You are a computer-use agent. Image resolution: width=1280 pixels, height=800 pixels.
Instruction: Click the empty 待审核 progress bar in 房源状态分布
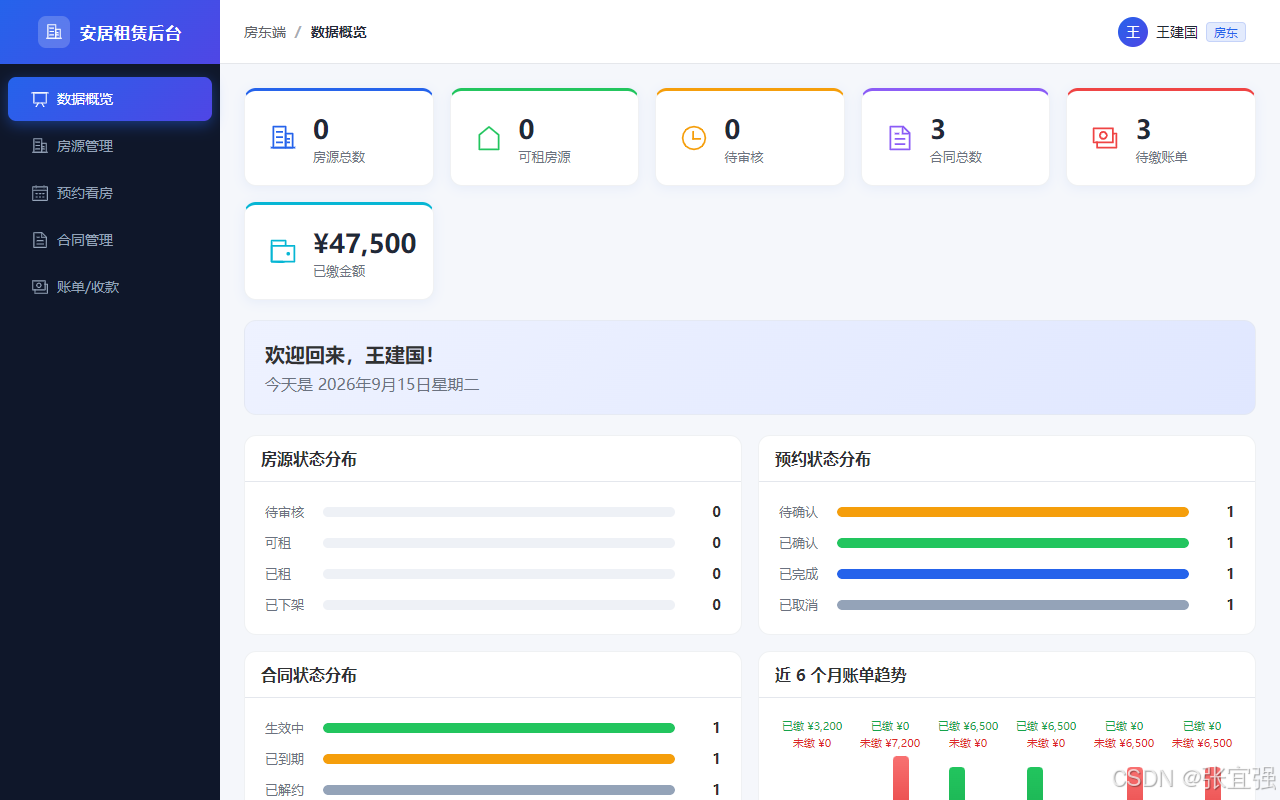[x=499, y=512]
